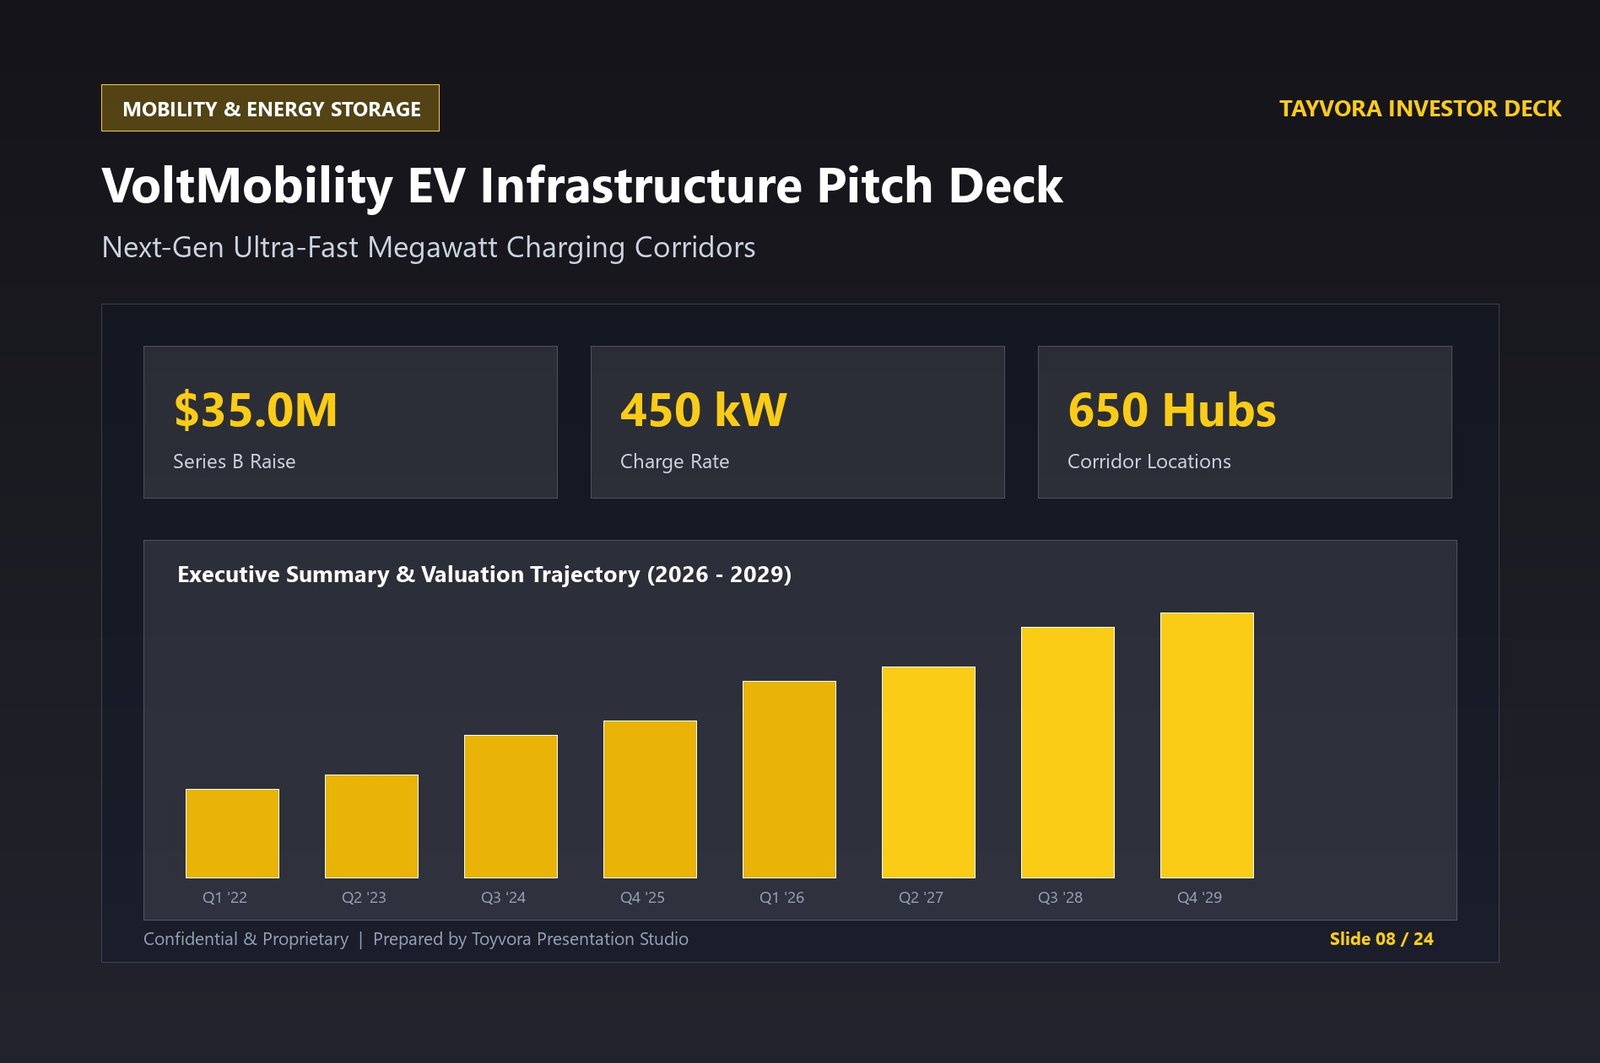Click the Q3 '28 axis label
Image resolution: width=1600 pixels, height=1063 pixels.
click(1060, 897)
